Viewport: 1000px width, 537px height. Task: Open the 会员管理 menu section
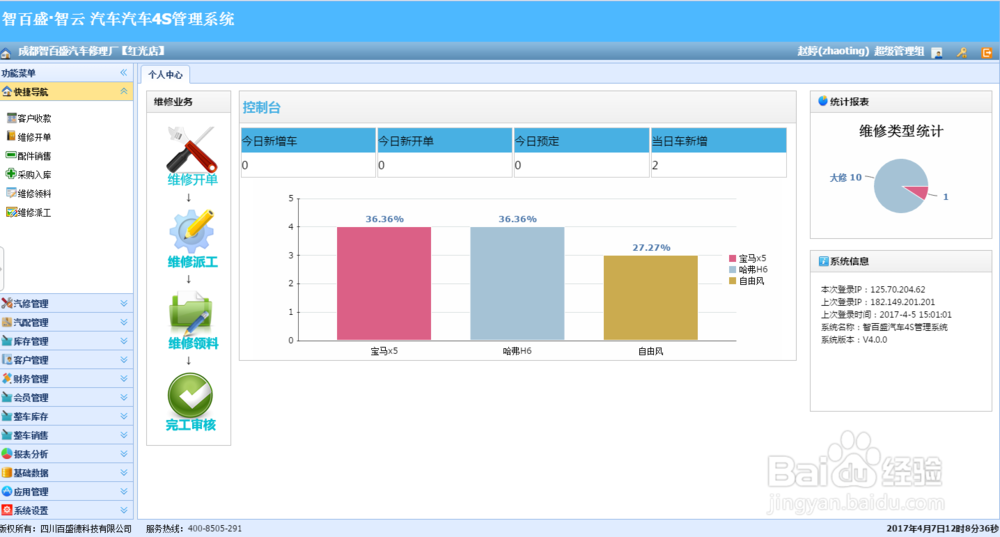(x=66, y=397)
